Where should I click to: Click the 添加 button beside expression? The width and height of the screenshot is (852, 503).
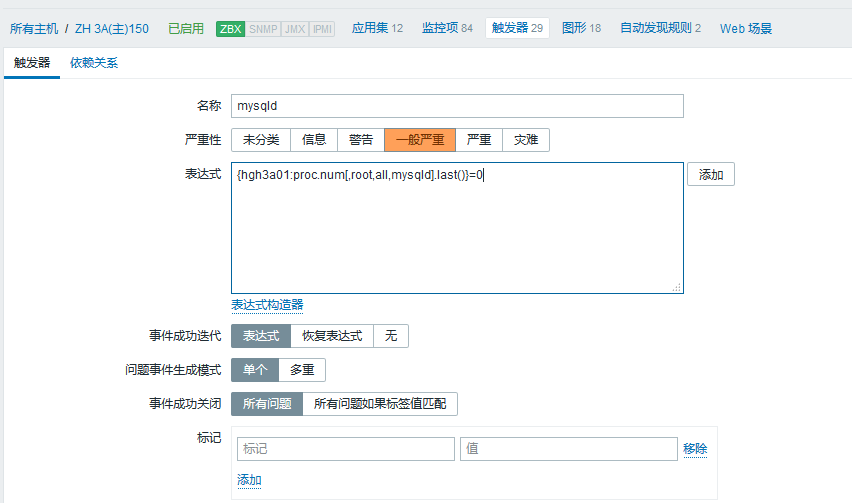click(711, 175)
